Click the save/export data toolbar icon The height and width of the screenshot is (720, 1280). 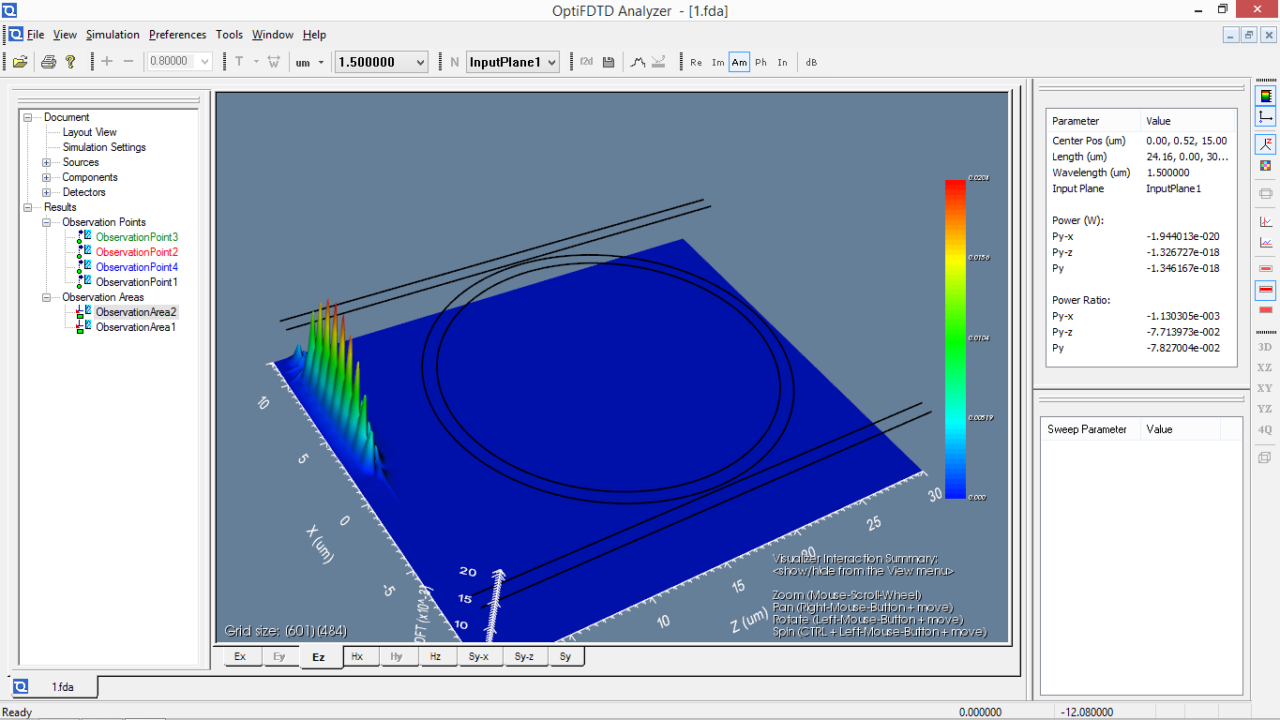click(608, 61)
